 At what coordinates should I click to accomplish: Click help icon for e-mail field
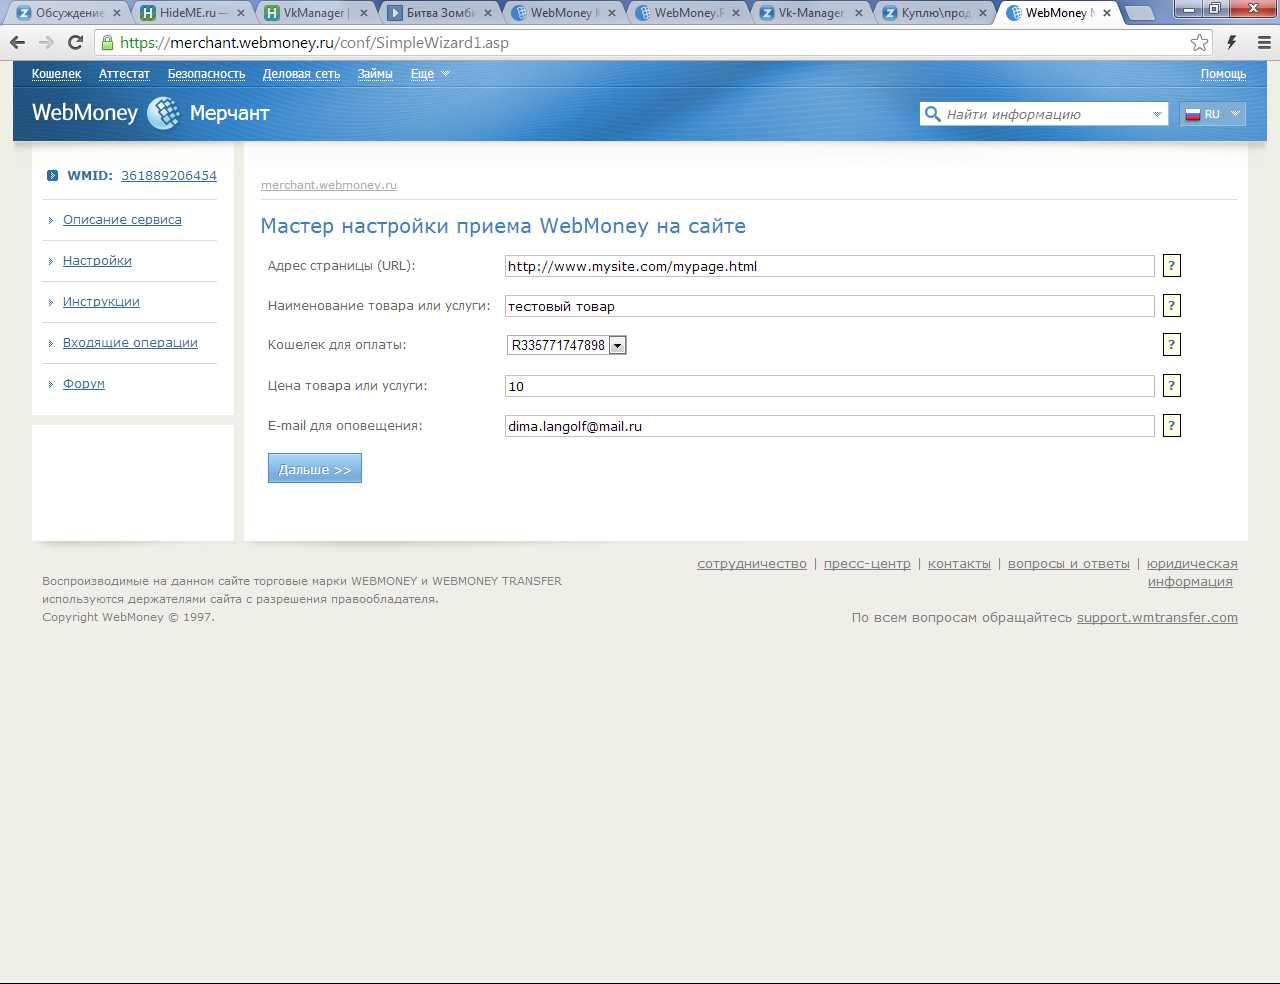pos(1172,426)
